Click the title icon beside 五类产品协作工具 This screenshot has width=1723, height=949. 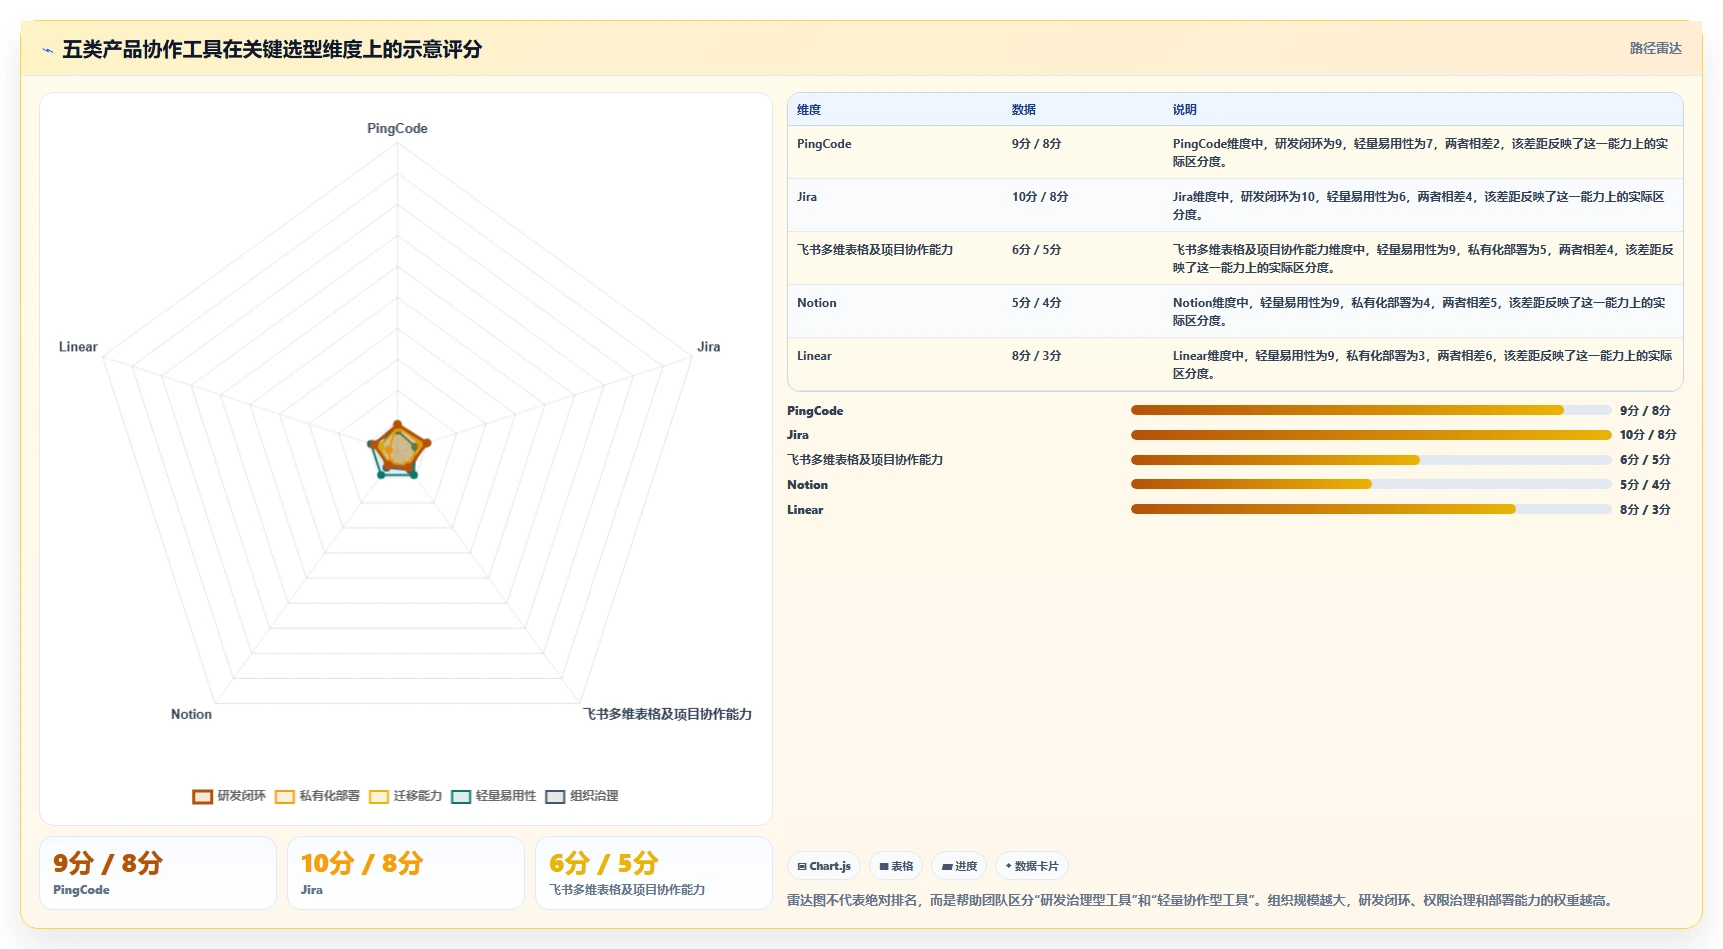(47, 50)
